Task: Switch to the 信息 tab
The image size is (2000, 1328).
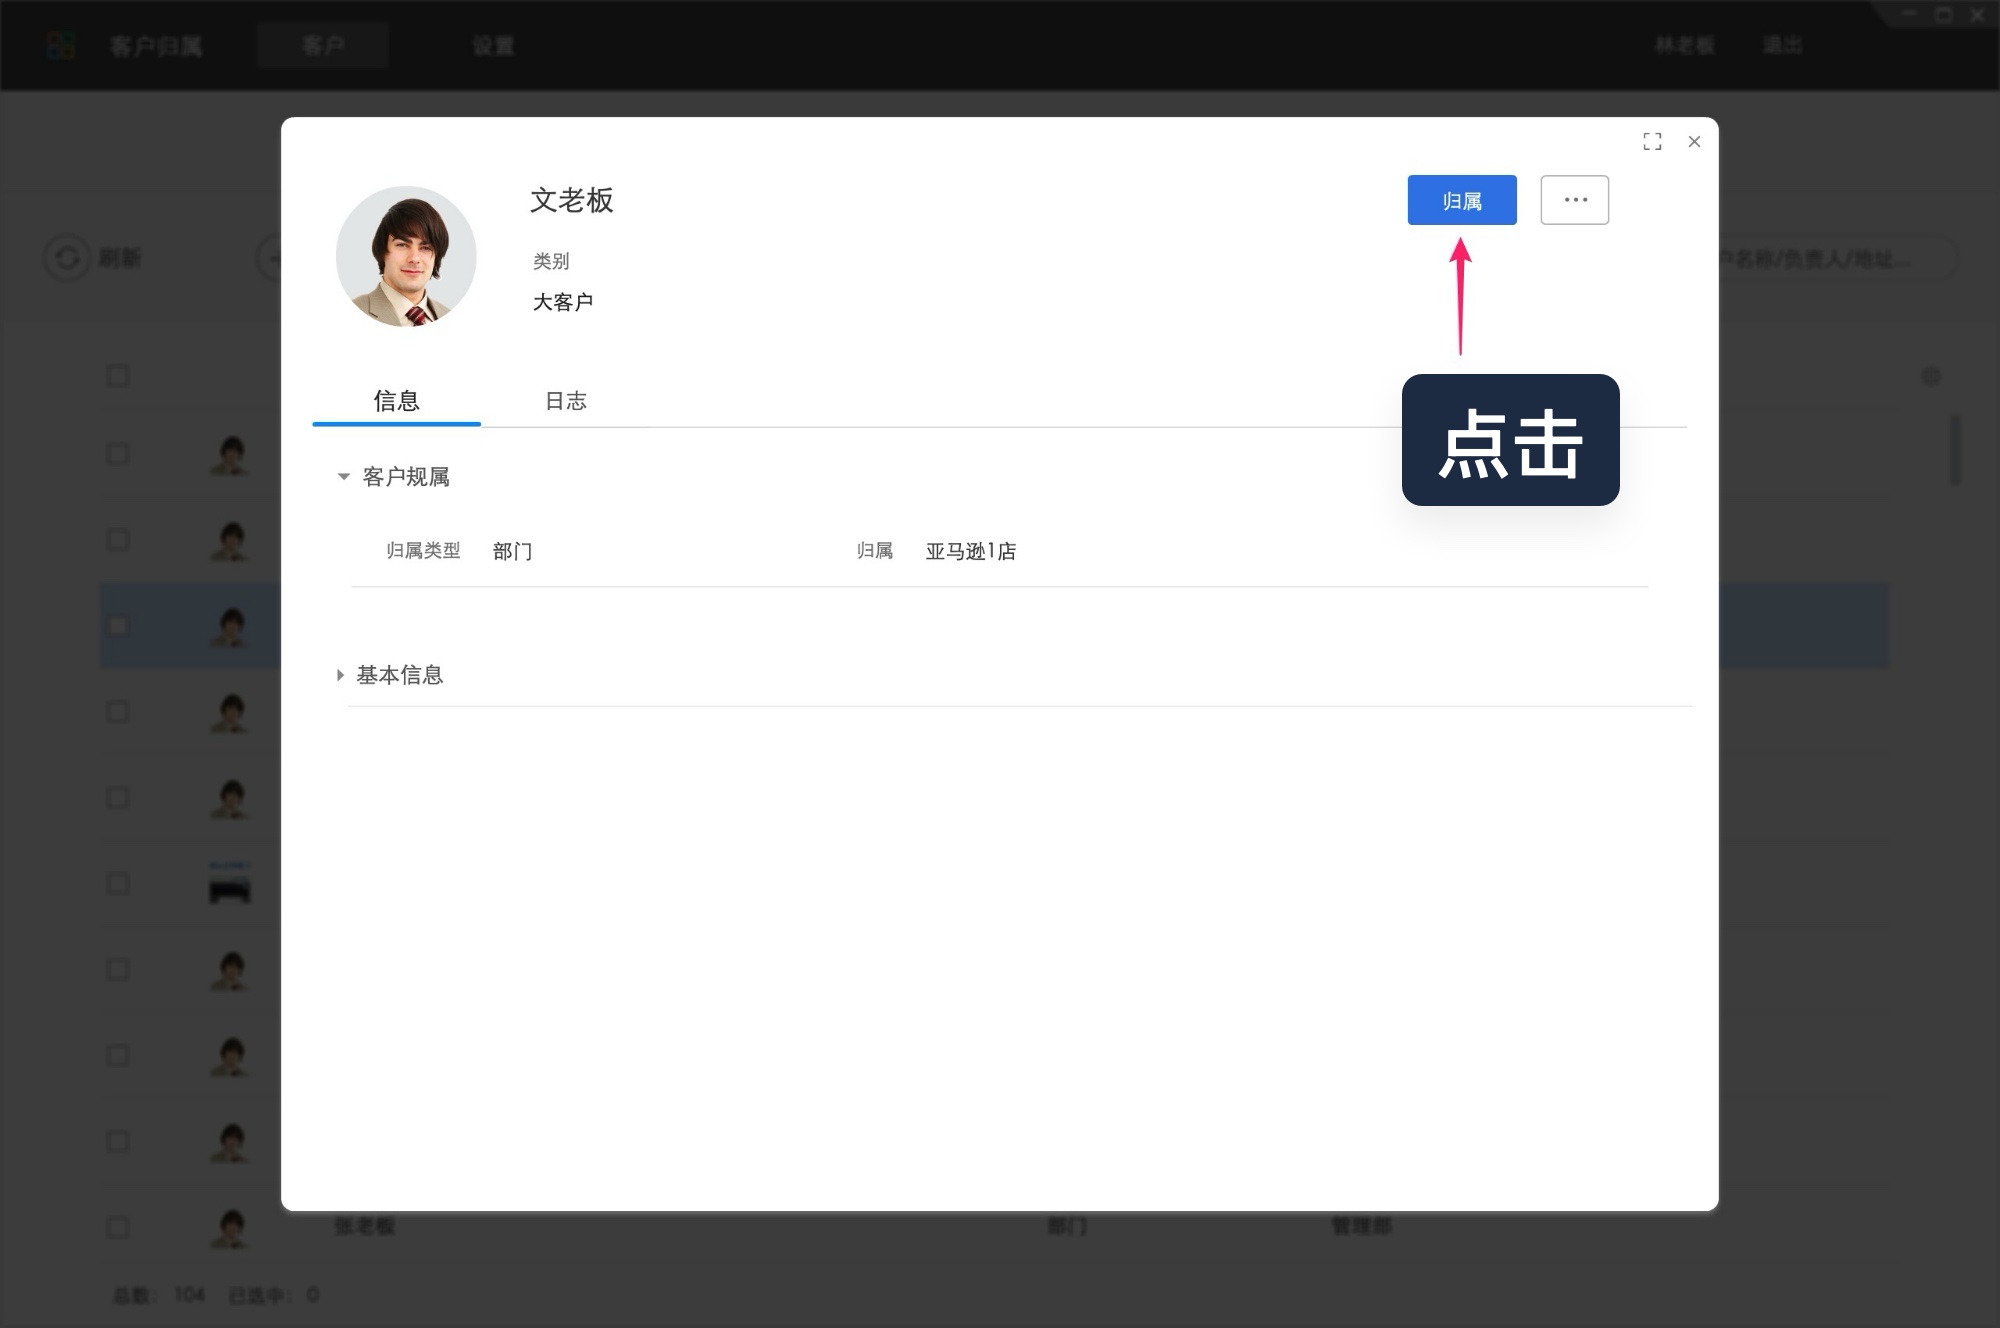Action: [396, 401]
